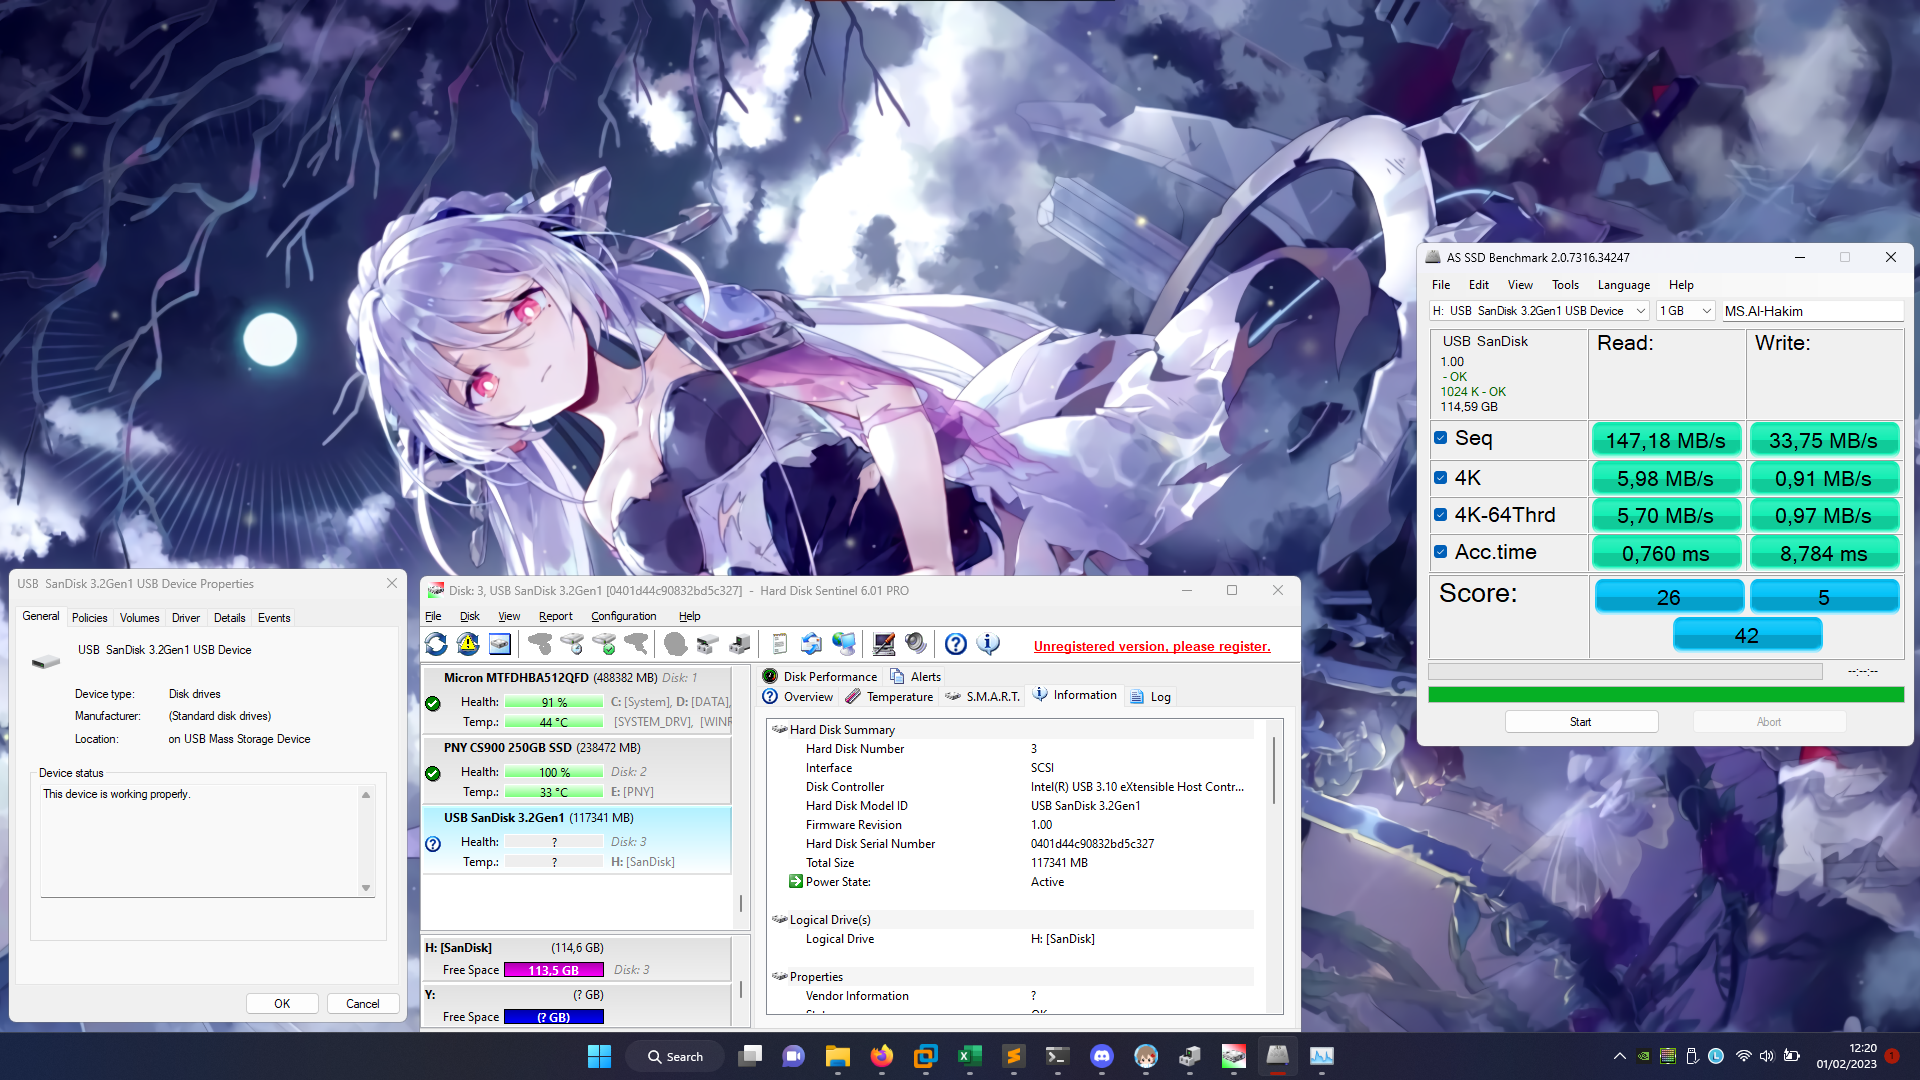The width and height of the screenshot is (1920, 1080).
Task: Select the Micron MTFDHBA512QFD disk entry
Action: pyautogui.click(x=577, y=700)
